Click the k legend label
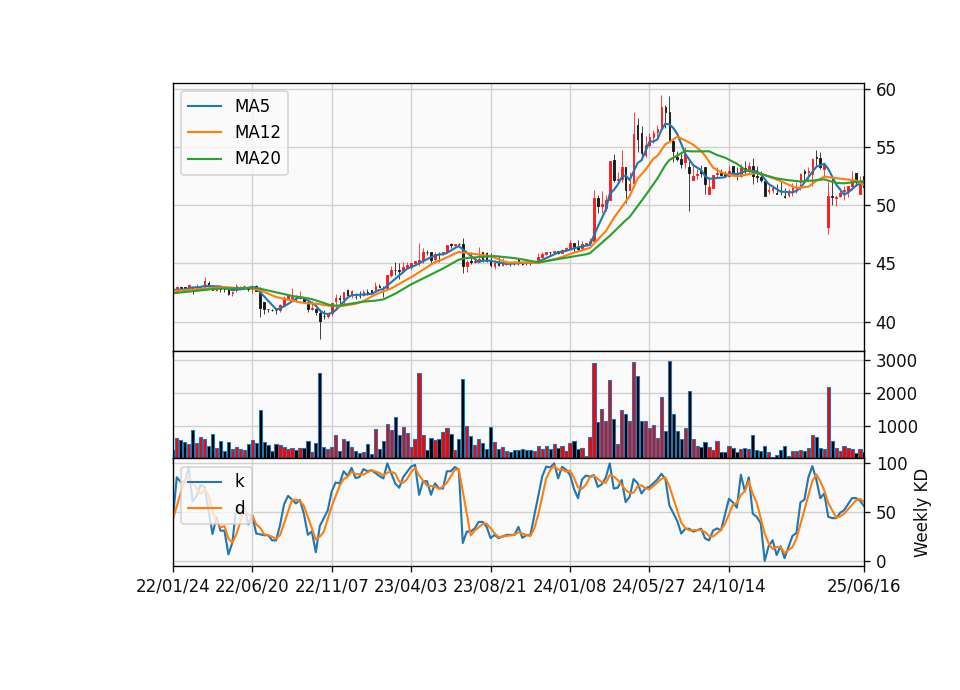The image size is (960, 690). pyautogui.click(x=239, y=481)
